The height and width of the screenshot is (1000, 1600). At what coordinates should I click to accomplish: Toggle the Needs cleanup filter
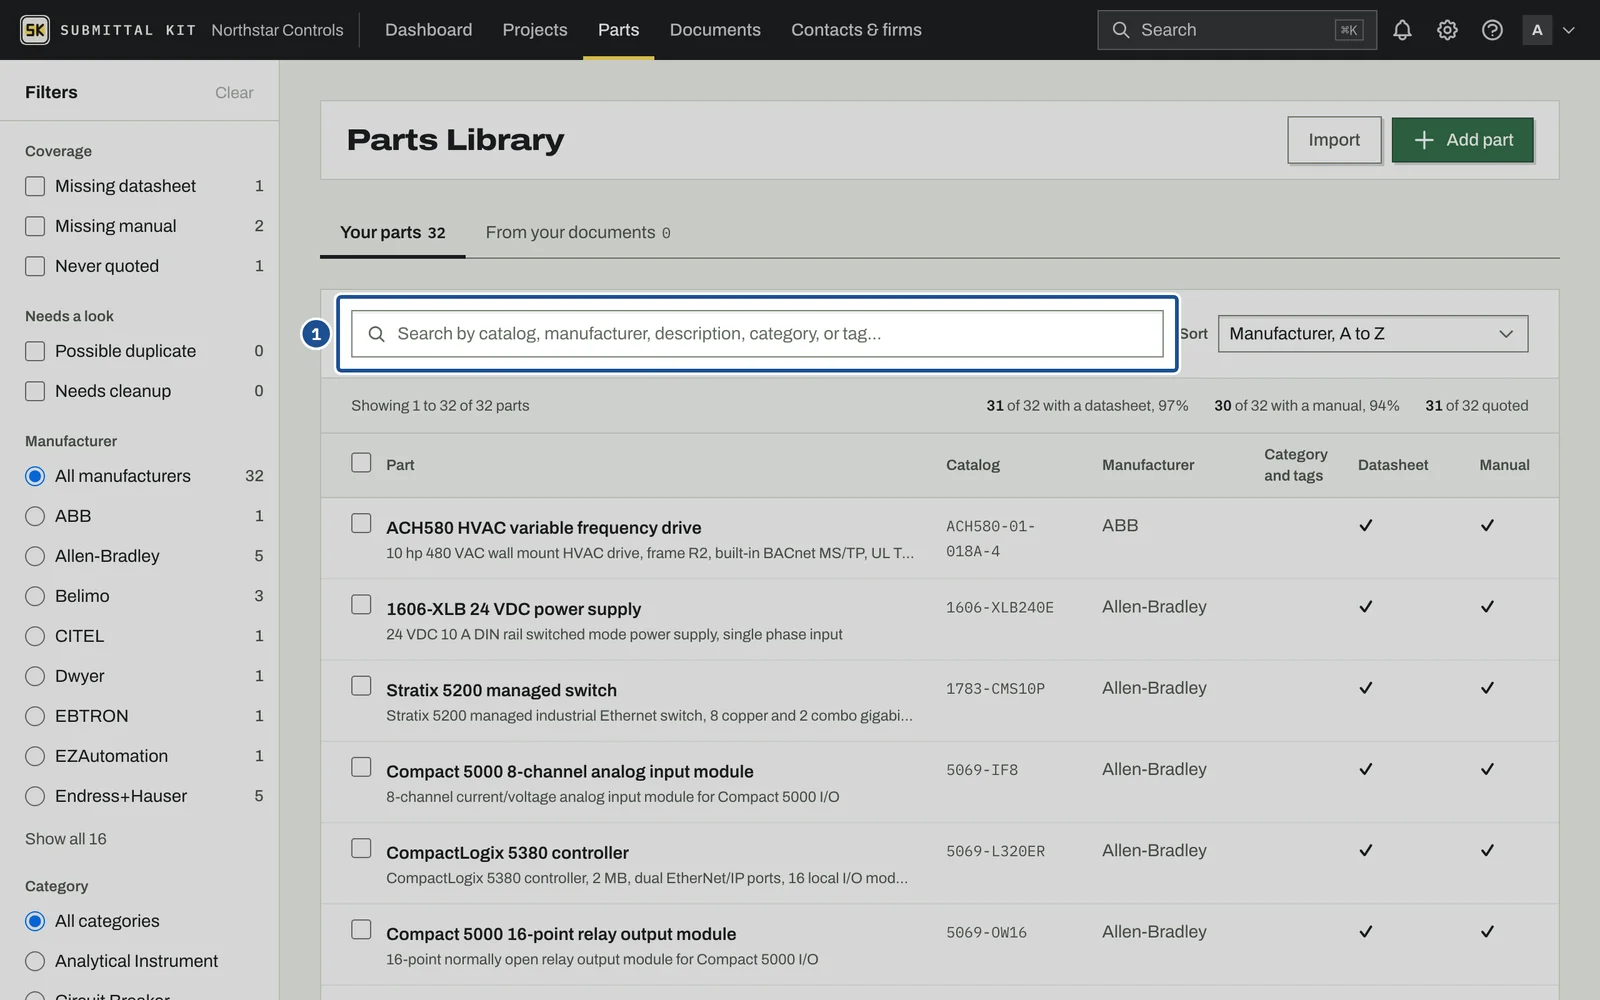coord(35,391)
